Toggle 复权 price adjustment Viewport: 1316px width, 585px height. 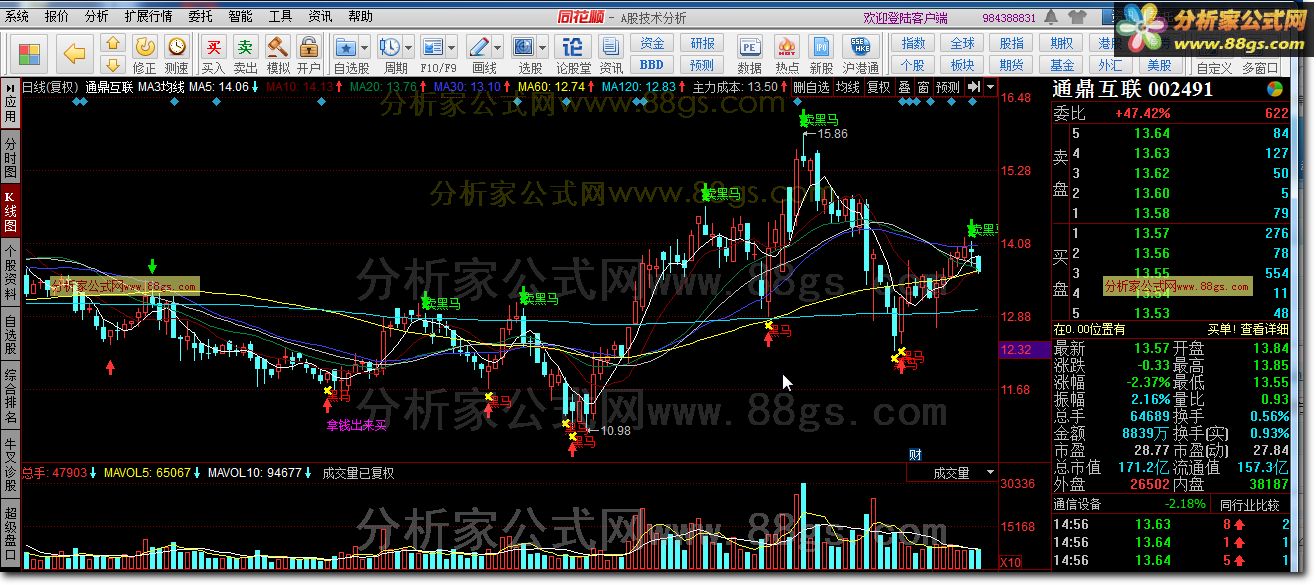click(x=879, y=87)
